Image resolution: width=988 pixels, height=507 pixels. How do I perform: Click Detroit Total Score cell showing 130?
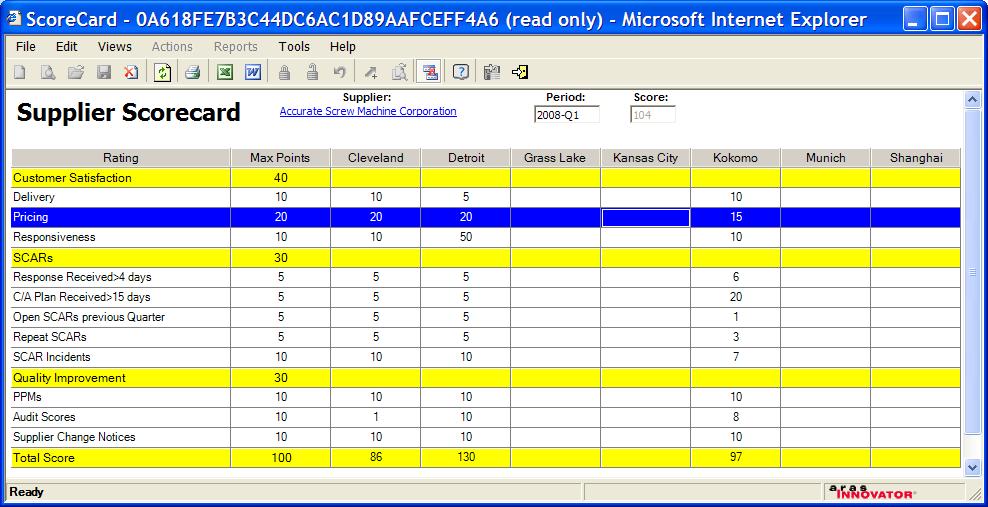click(466, 457)
